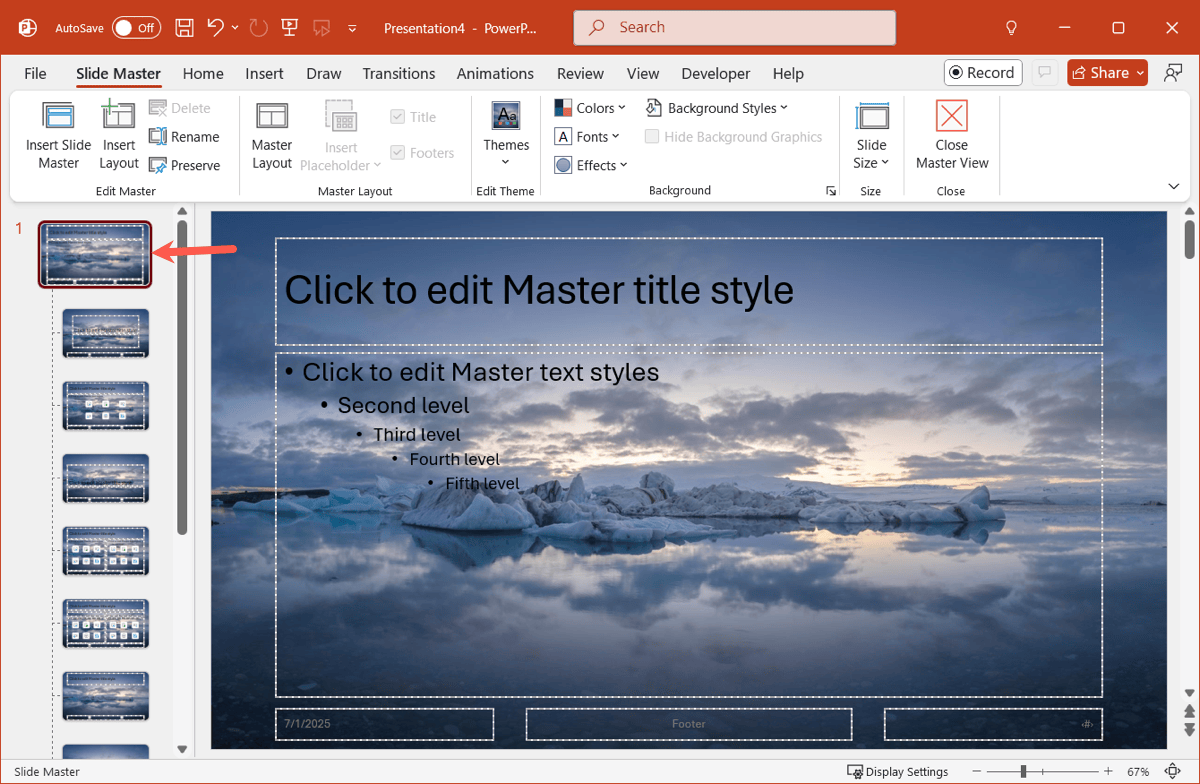Viewport: 1200px width, 784px height.
Task: Click the Record button
Action: [x=982, y=73]
